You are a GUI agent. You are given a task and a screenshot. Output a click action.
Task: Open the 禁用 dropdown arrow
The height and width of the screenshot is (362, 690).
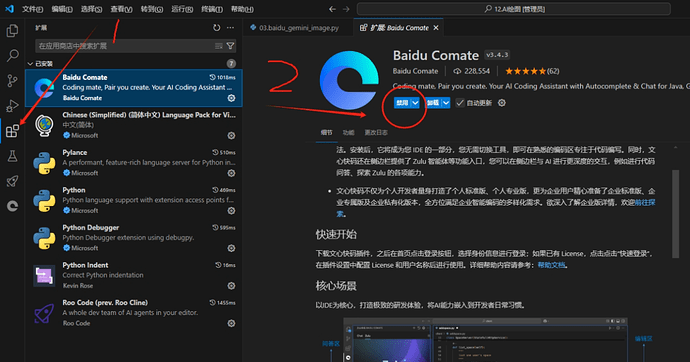coord(415,103)
